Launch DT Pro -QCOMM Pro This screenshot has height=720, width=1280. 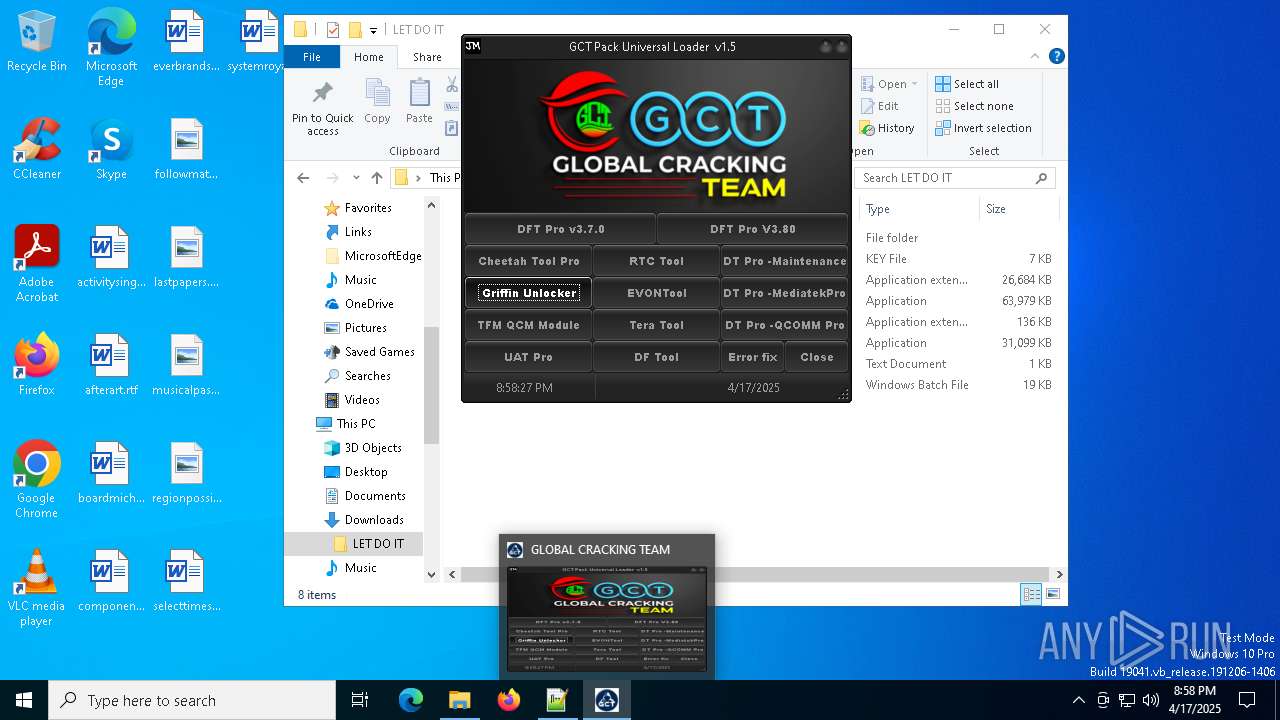pos(784,325)
